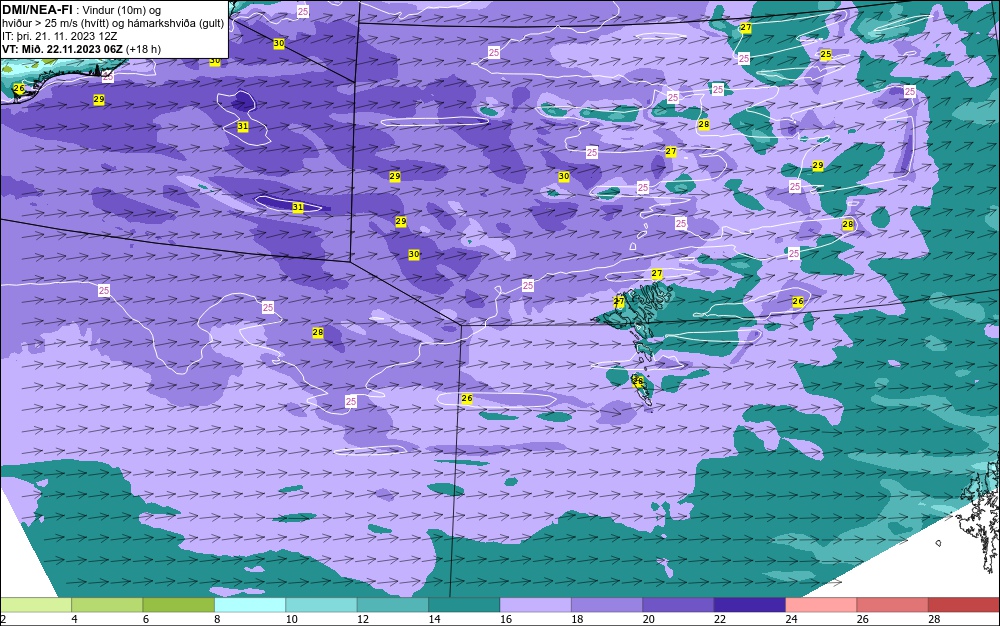Click the 20–22 violet legend swatch
Image resolution: width=1000 pixels, height=626 pixels.
679,605
